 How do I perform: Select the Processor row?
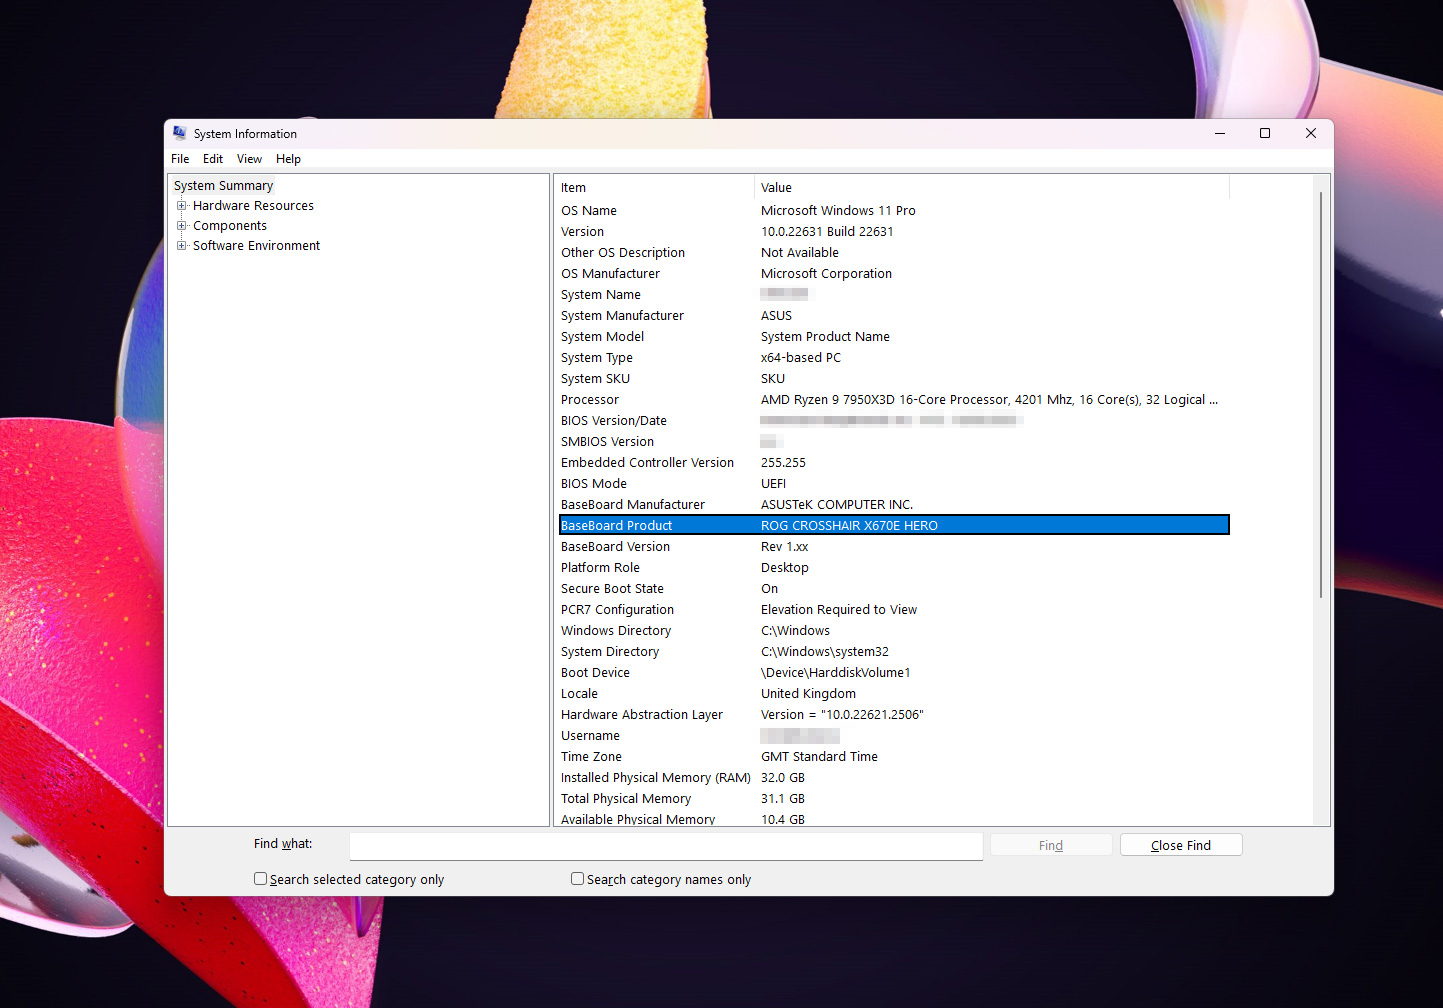[x=893, y=400]
